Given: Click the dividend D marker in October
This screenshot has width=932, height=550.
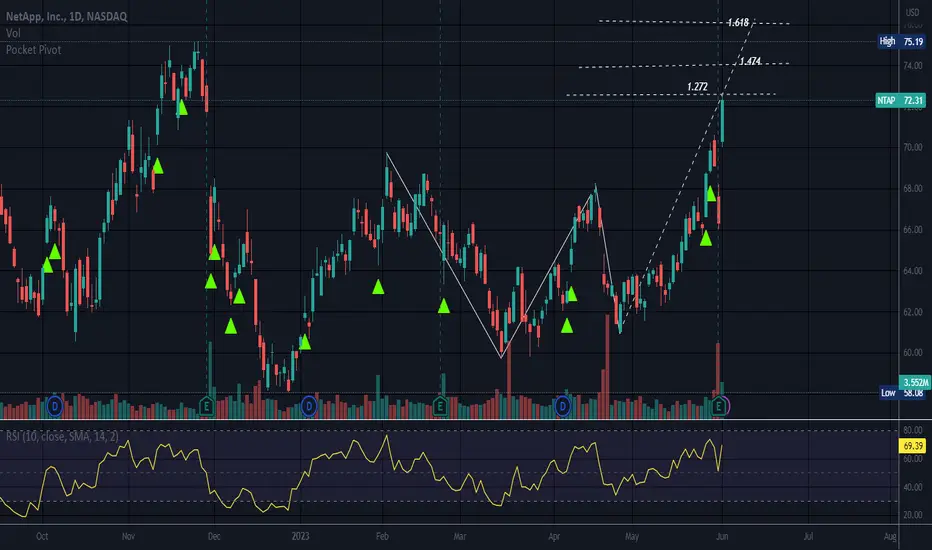Looking at the screenshot, I should [x=55, y=407].
